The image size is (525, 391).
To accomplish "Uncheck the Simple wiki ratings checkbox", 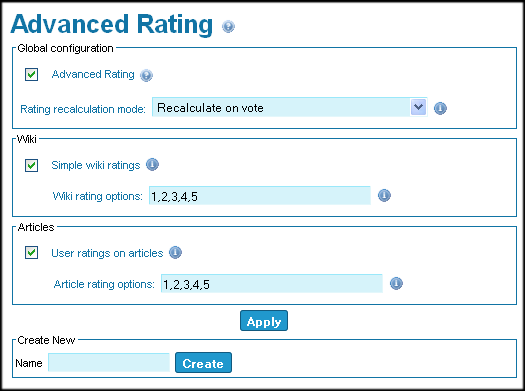I will [31, 165].
